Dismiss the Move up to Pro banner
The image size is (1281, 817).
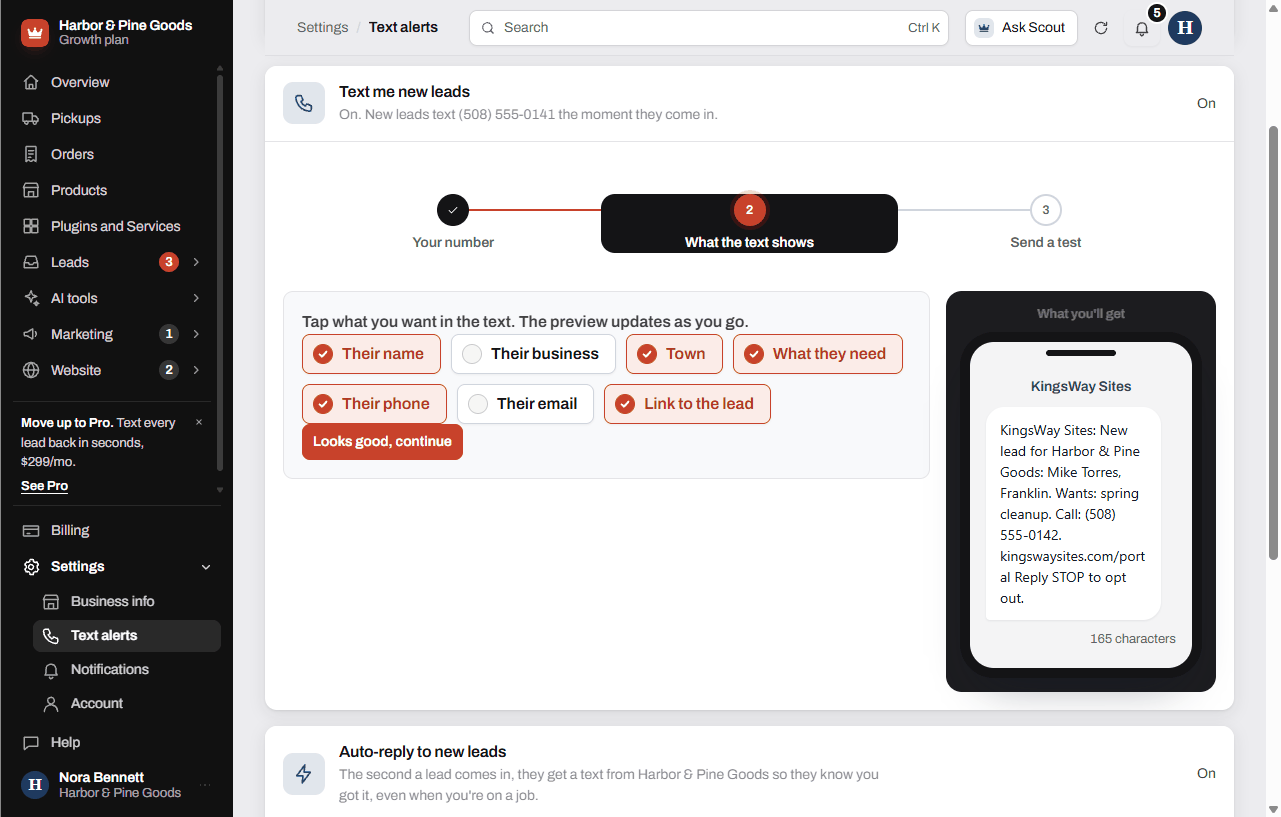click(x=199, y=422)
